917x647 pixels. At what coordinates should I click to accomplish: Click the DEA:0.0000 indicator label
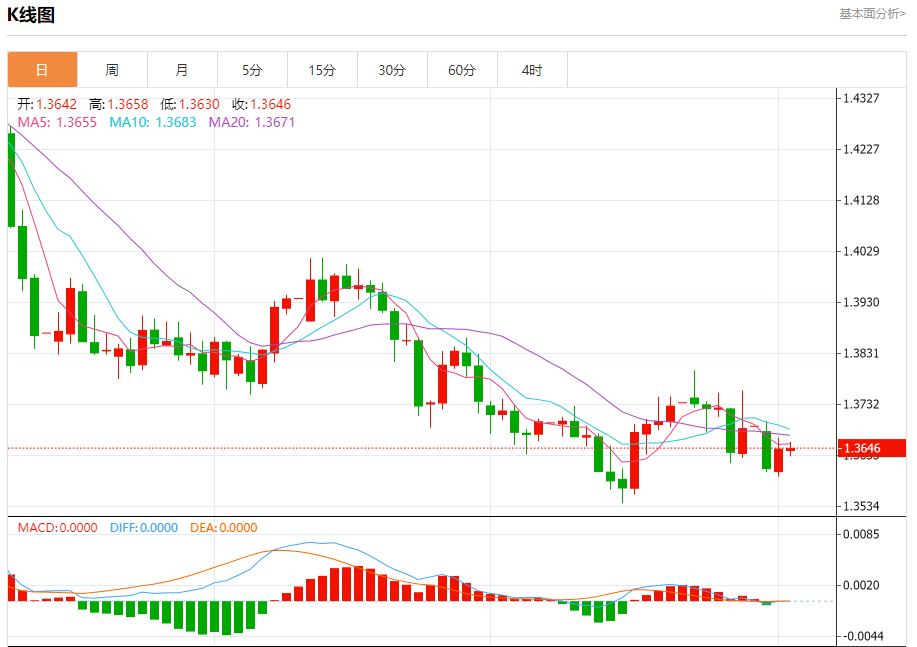click(224, 528)
